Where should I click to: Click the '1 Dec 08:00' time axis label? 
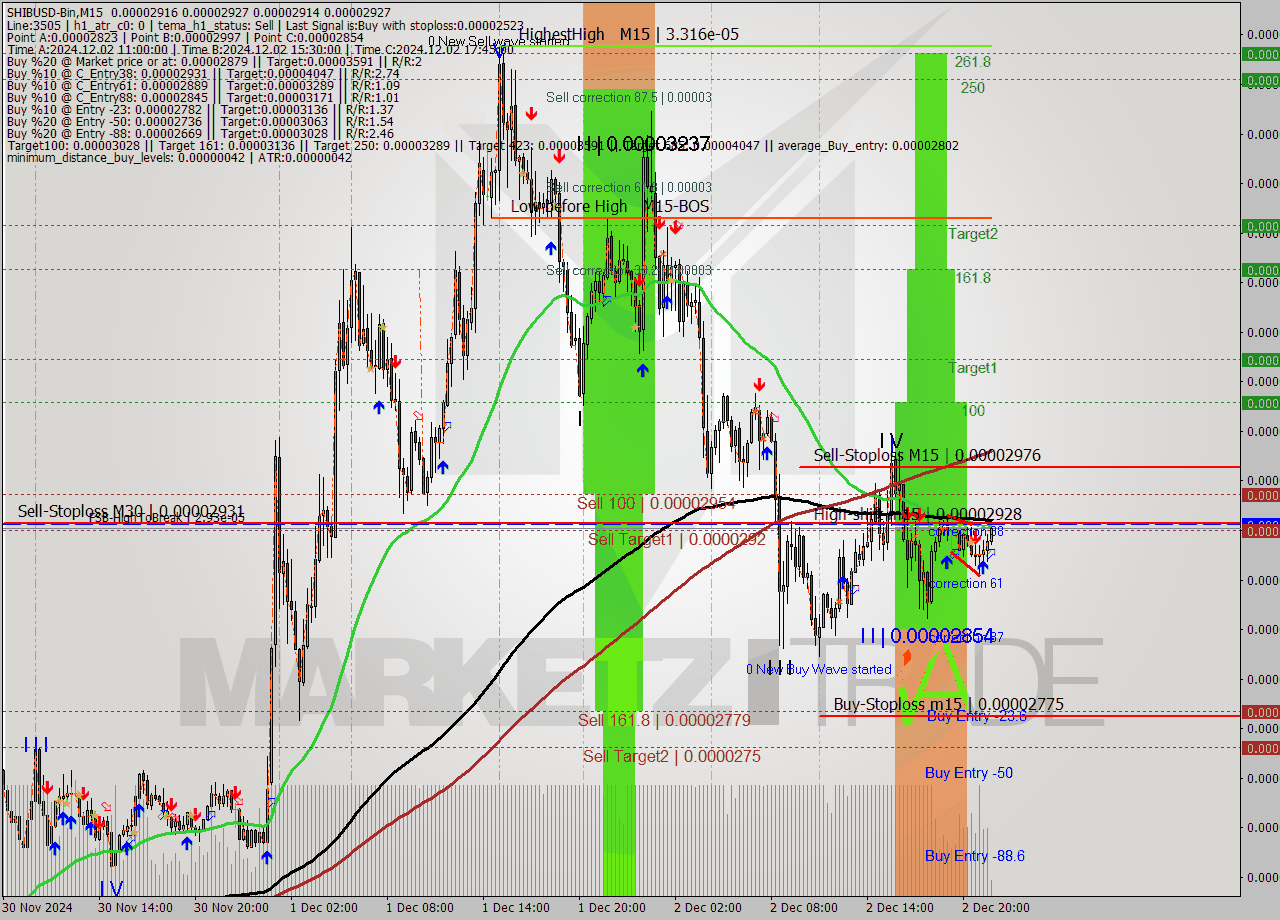click(420, 908)
